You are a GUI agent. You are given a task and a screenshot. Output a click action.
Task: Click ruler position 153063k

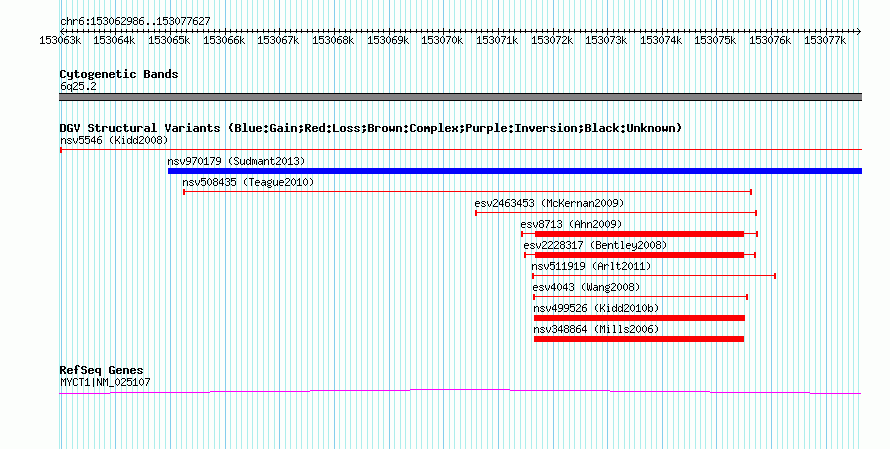[60, 41]
